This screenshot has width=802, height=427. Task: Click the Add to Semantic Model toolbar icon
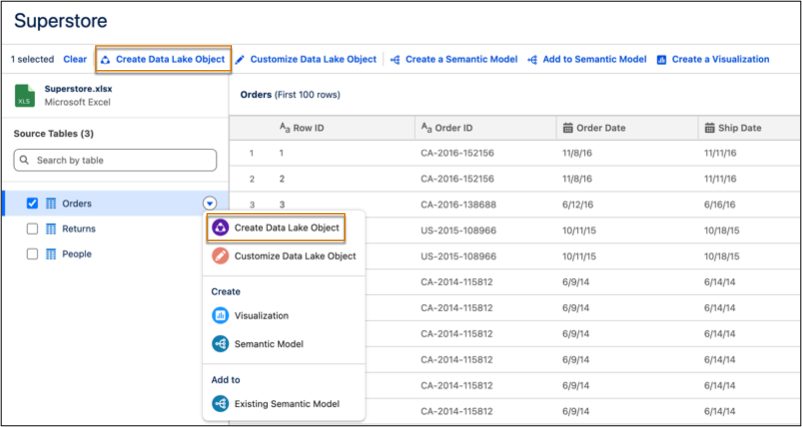point(532,60)
